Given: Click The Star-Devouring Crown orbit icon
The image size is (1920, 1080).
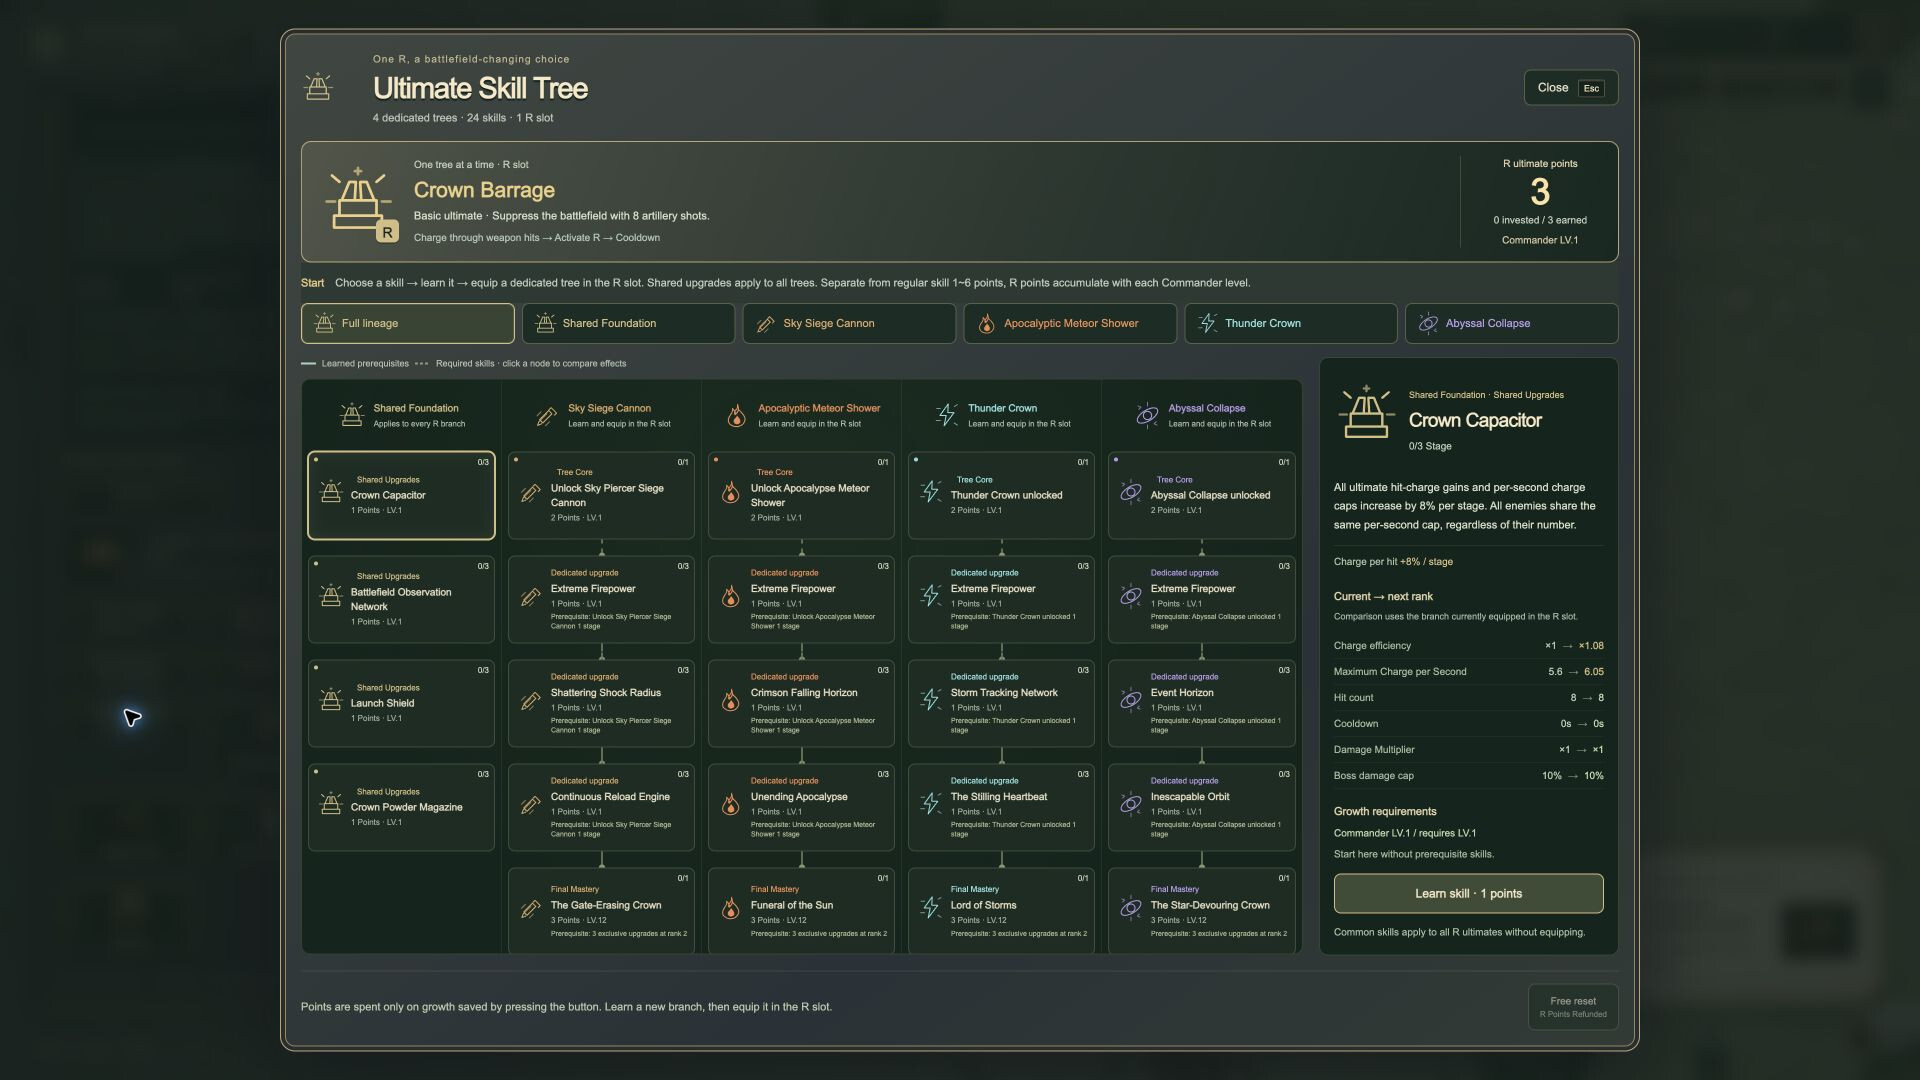Looking at the screenshot, I should click(x=1131, y=907).
